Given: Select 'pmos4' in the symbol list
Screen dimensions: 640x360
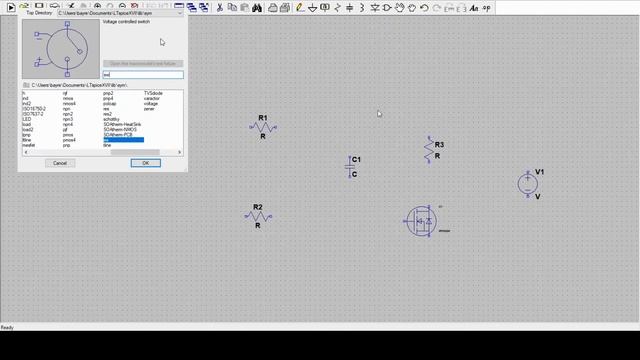Looking at the screenshot, I should pos(69,140).
